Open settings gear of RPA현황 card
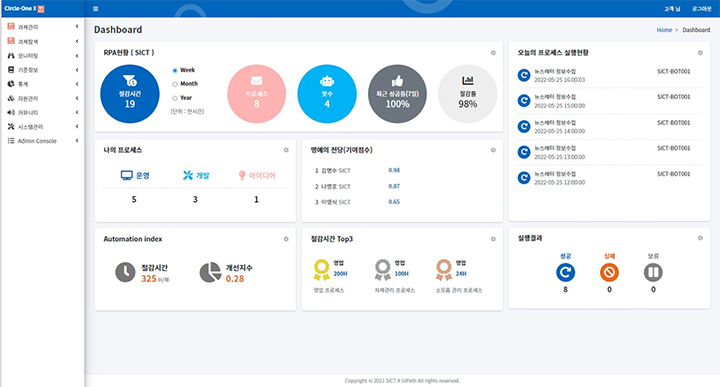 tap(493, 53)
